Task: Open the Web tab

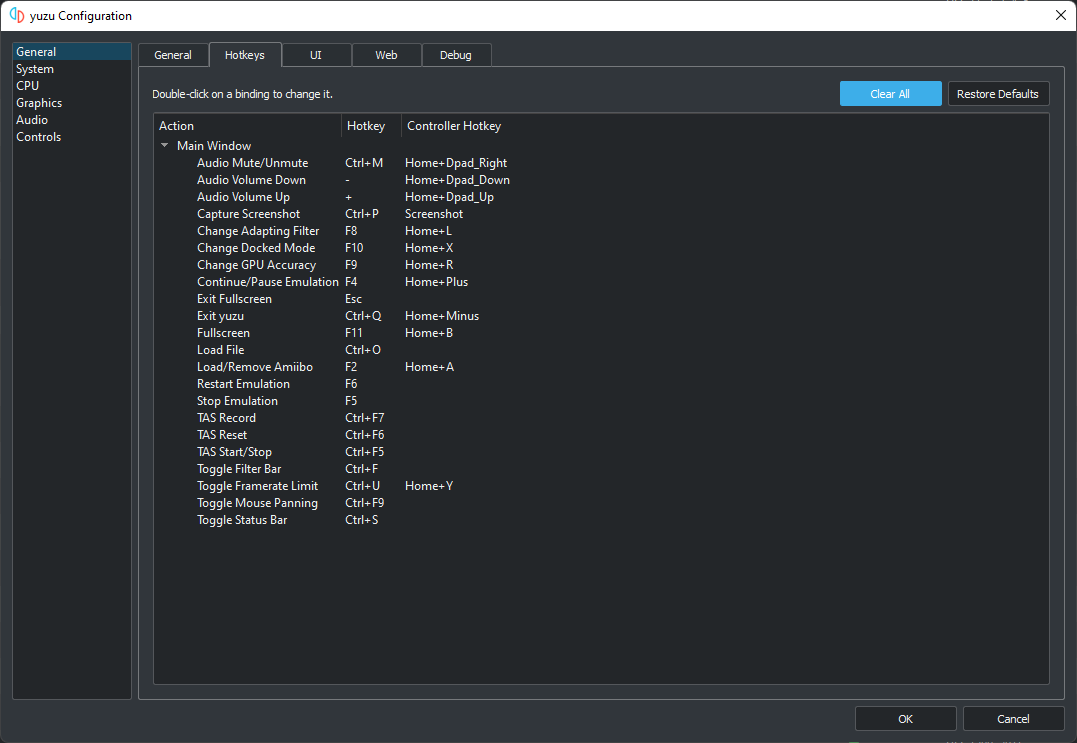Action: pyautogui.click(x=386, y=55)
